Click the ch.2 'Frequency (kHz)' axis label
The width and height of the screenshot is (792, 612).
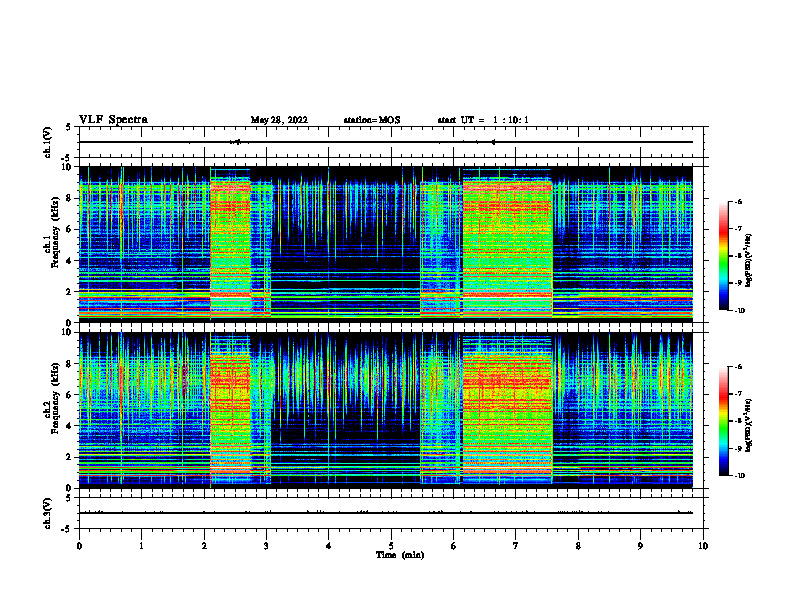click(55, 398)
